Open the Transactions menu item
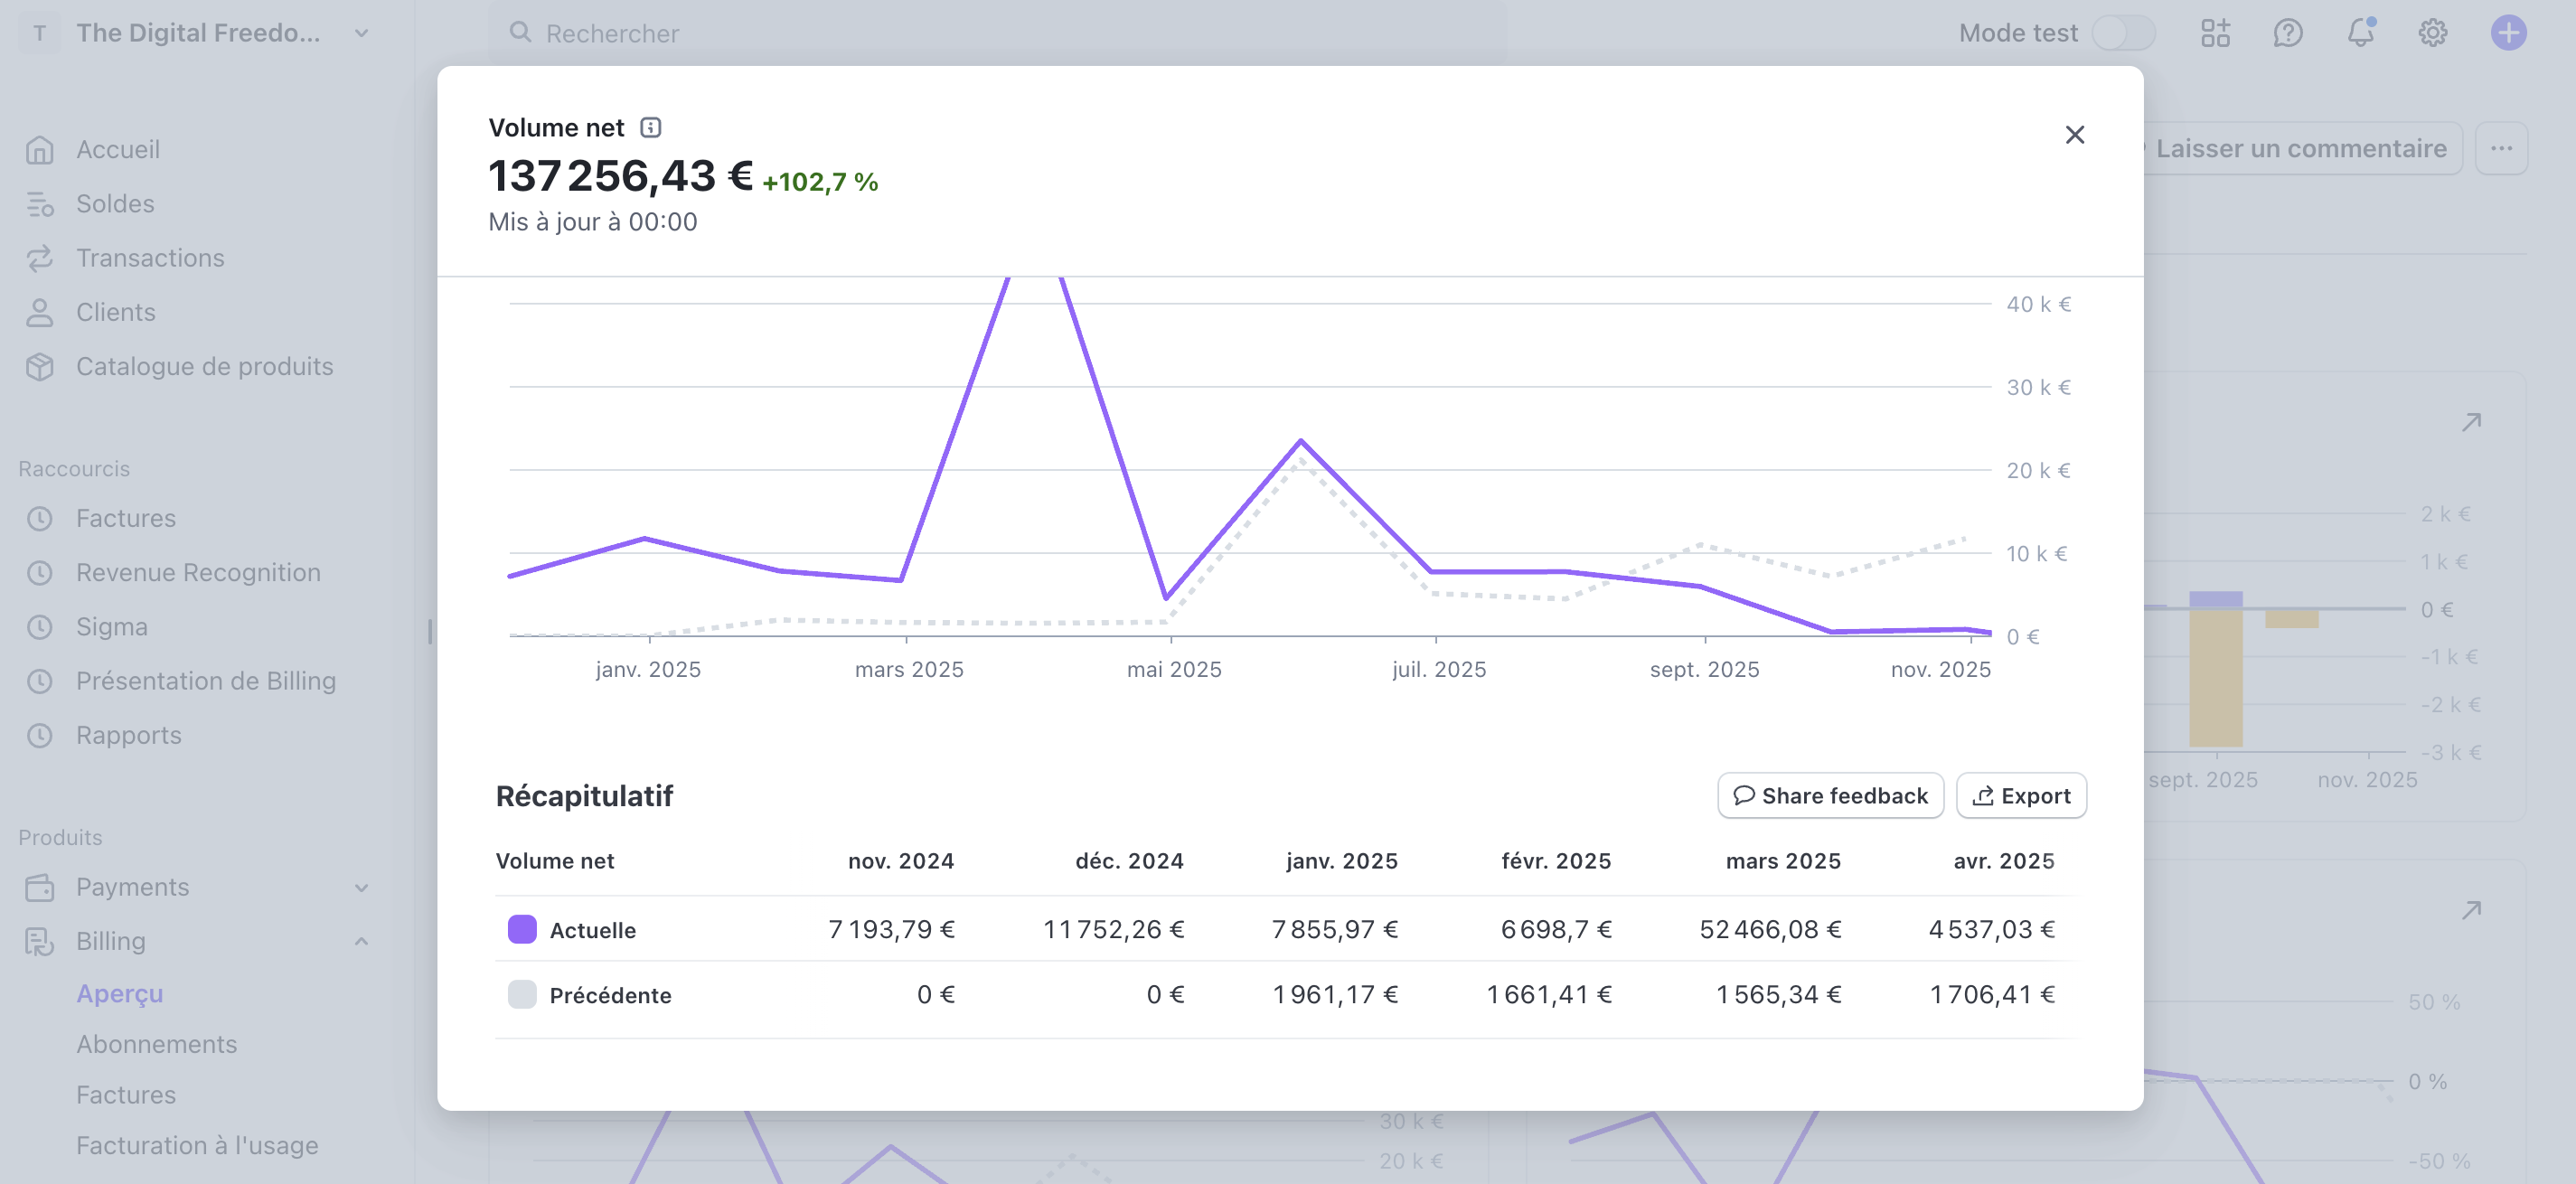 coord(150,258)
